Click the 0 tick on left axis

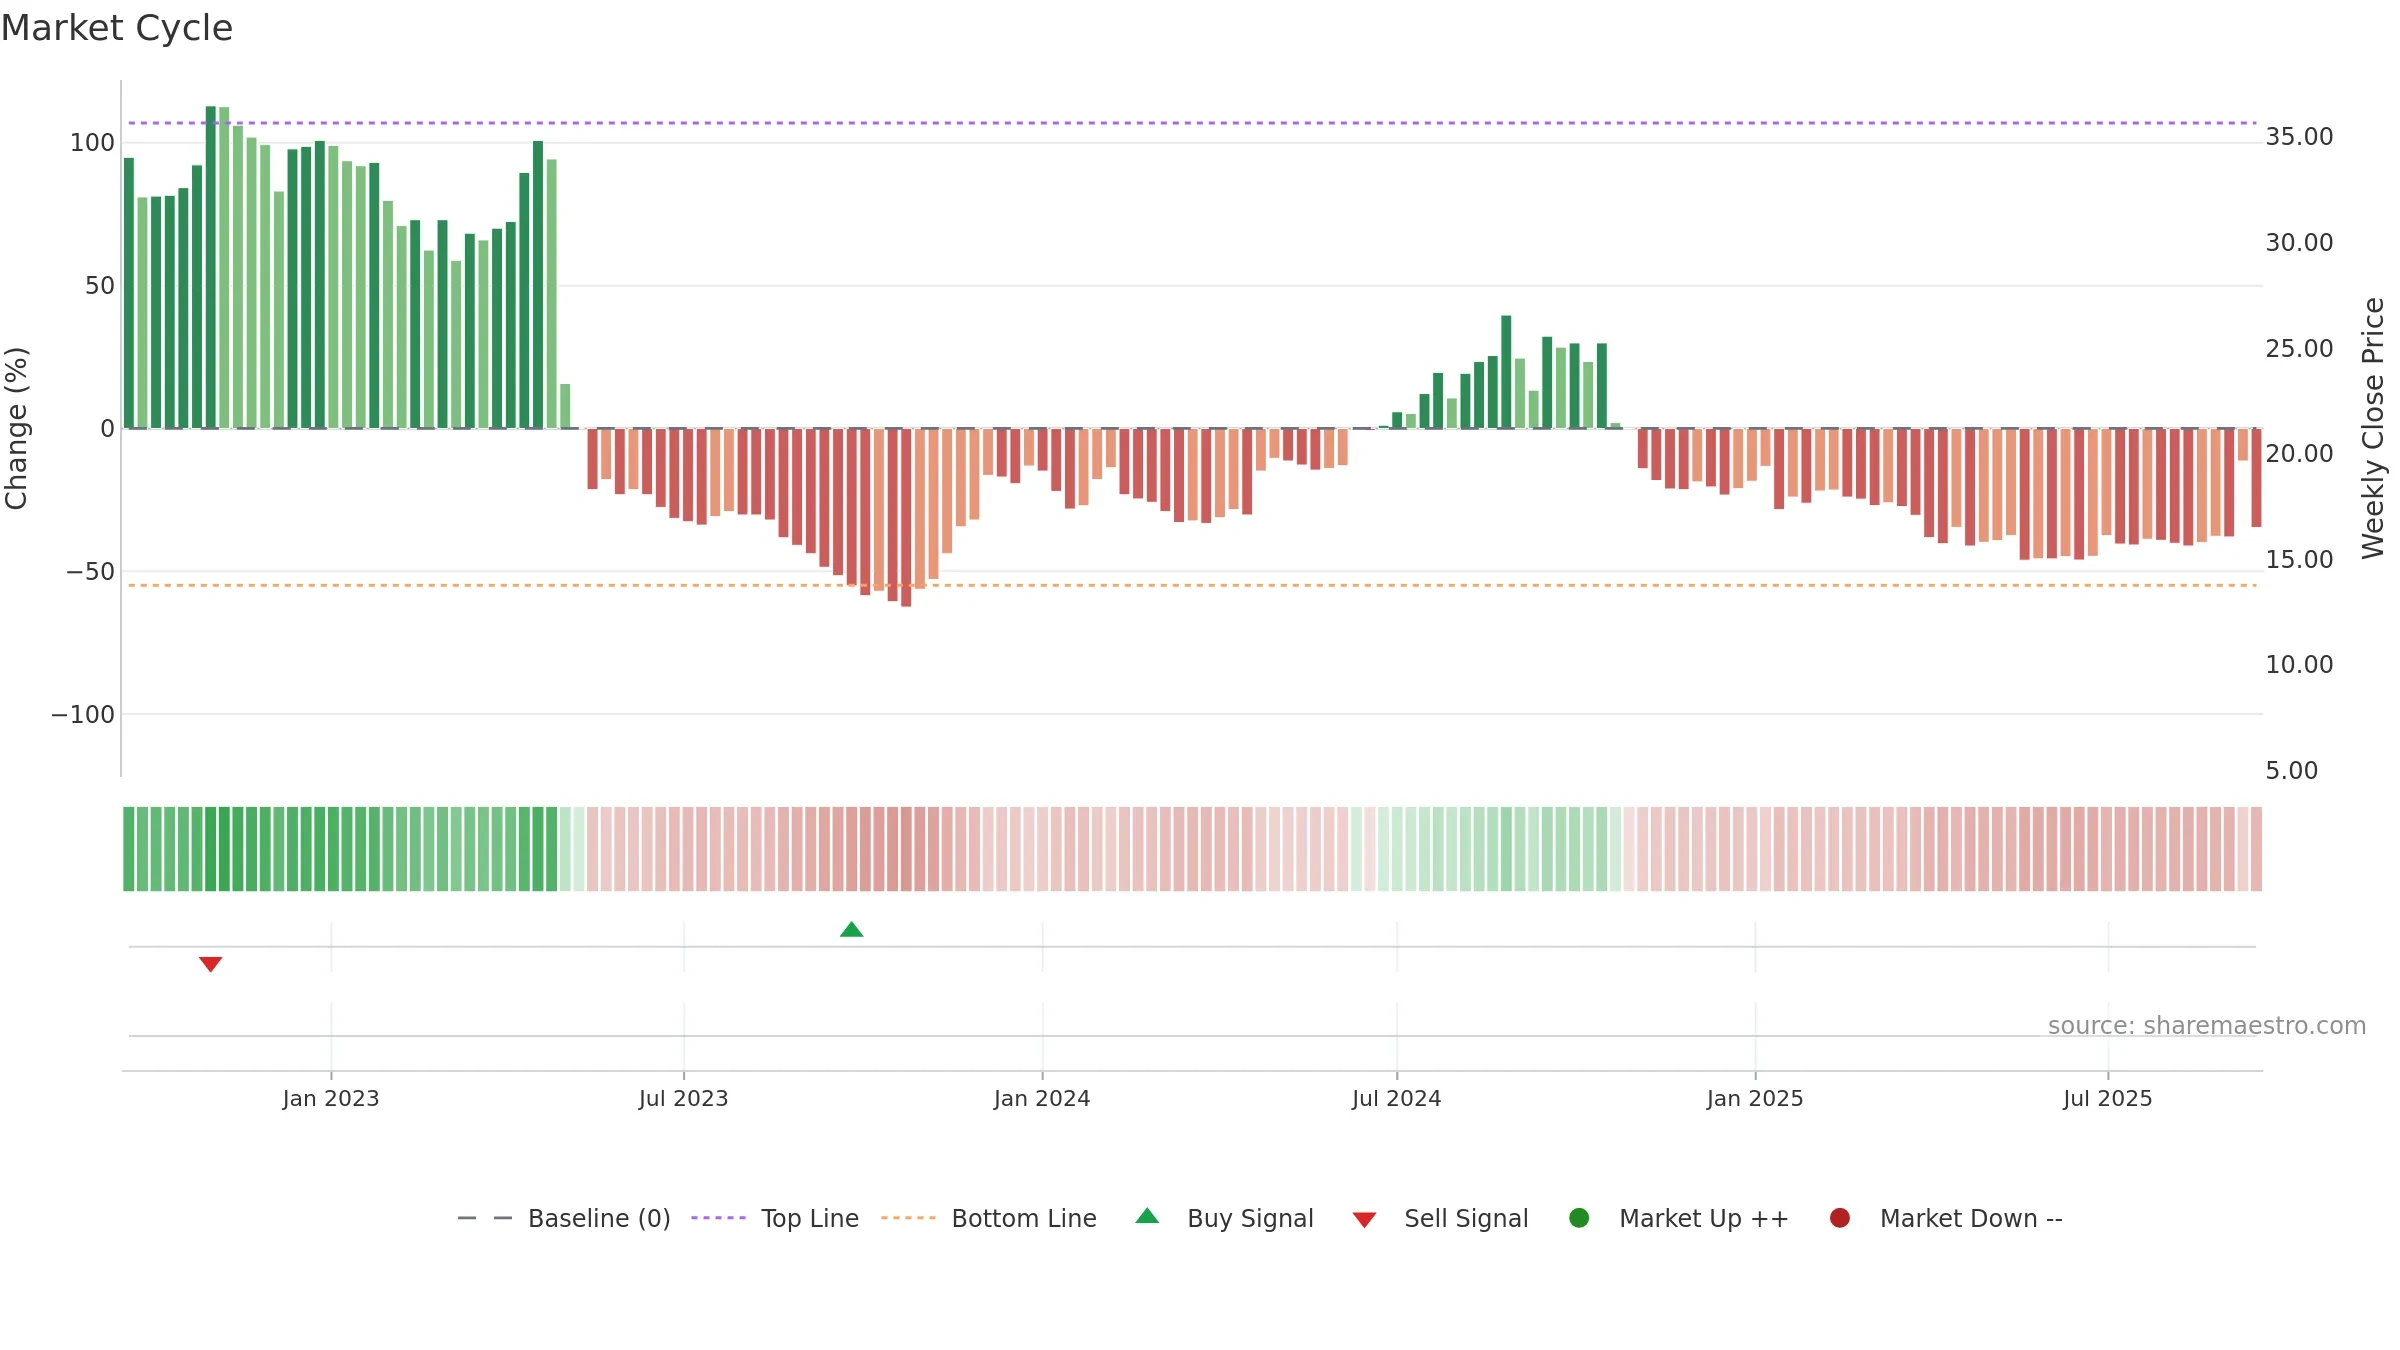[108, 429]
